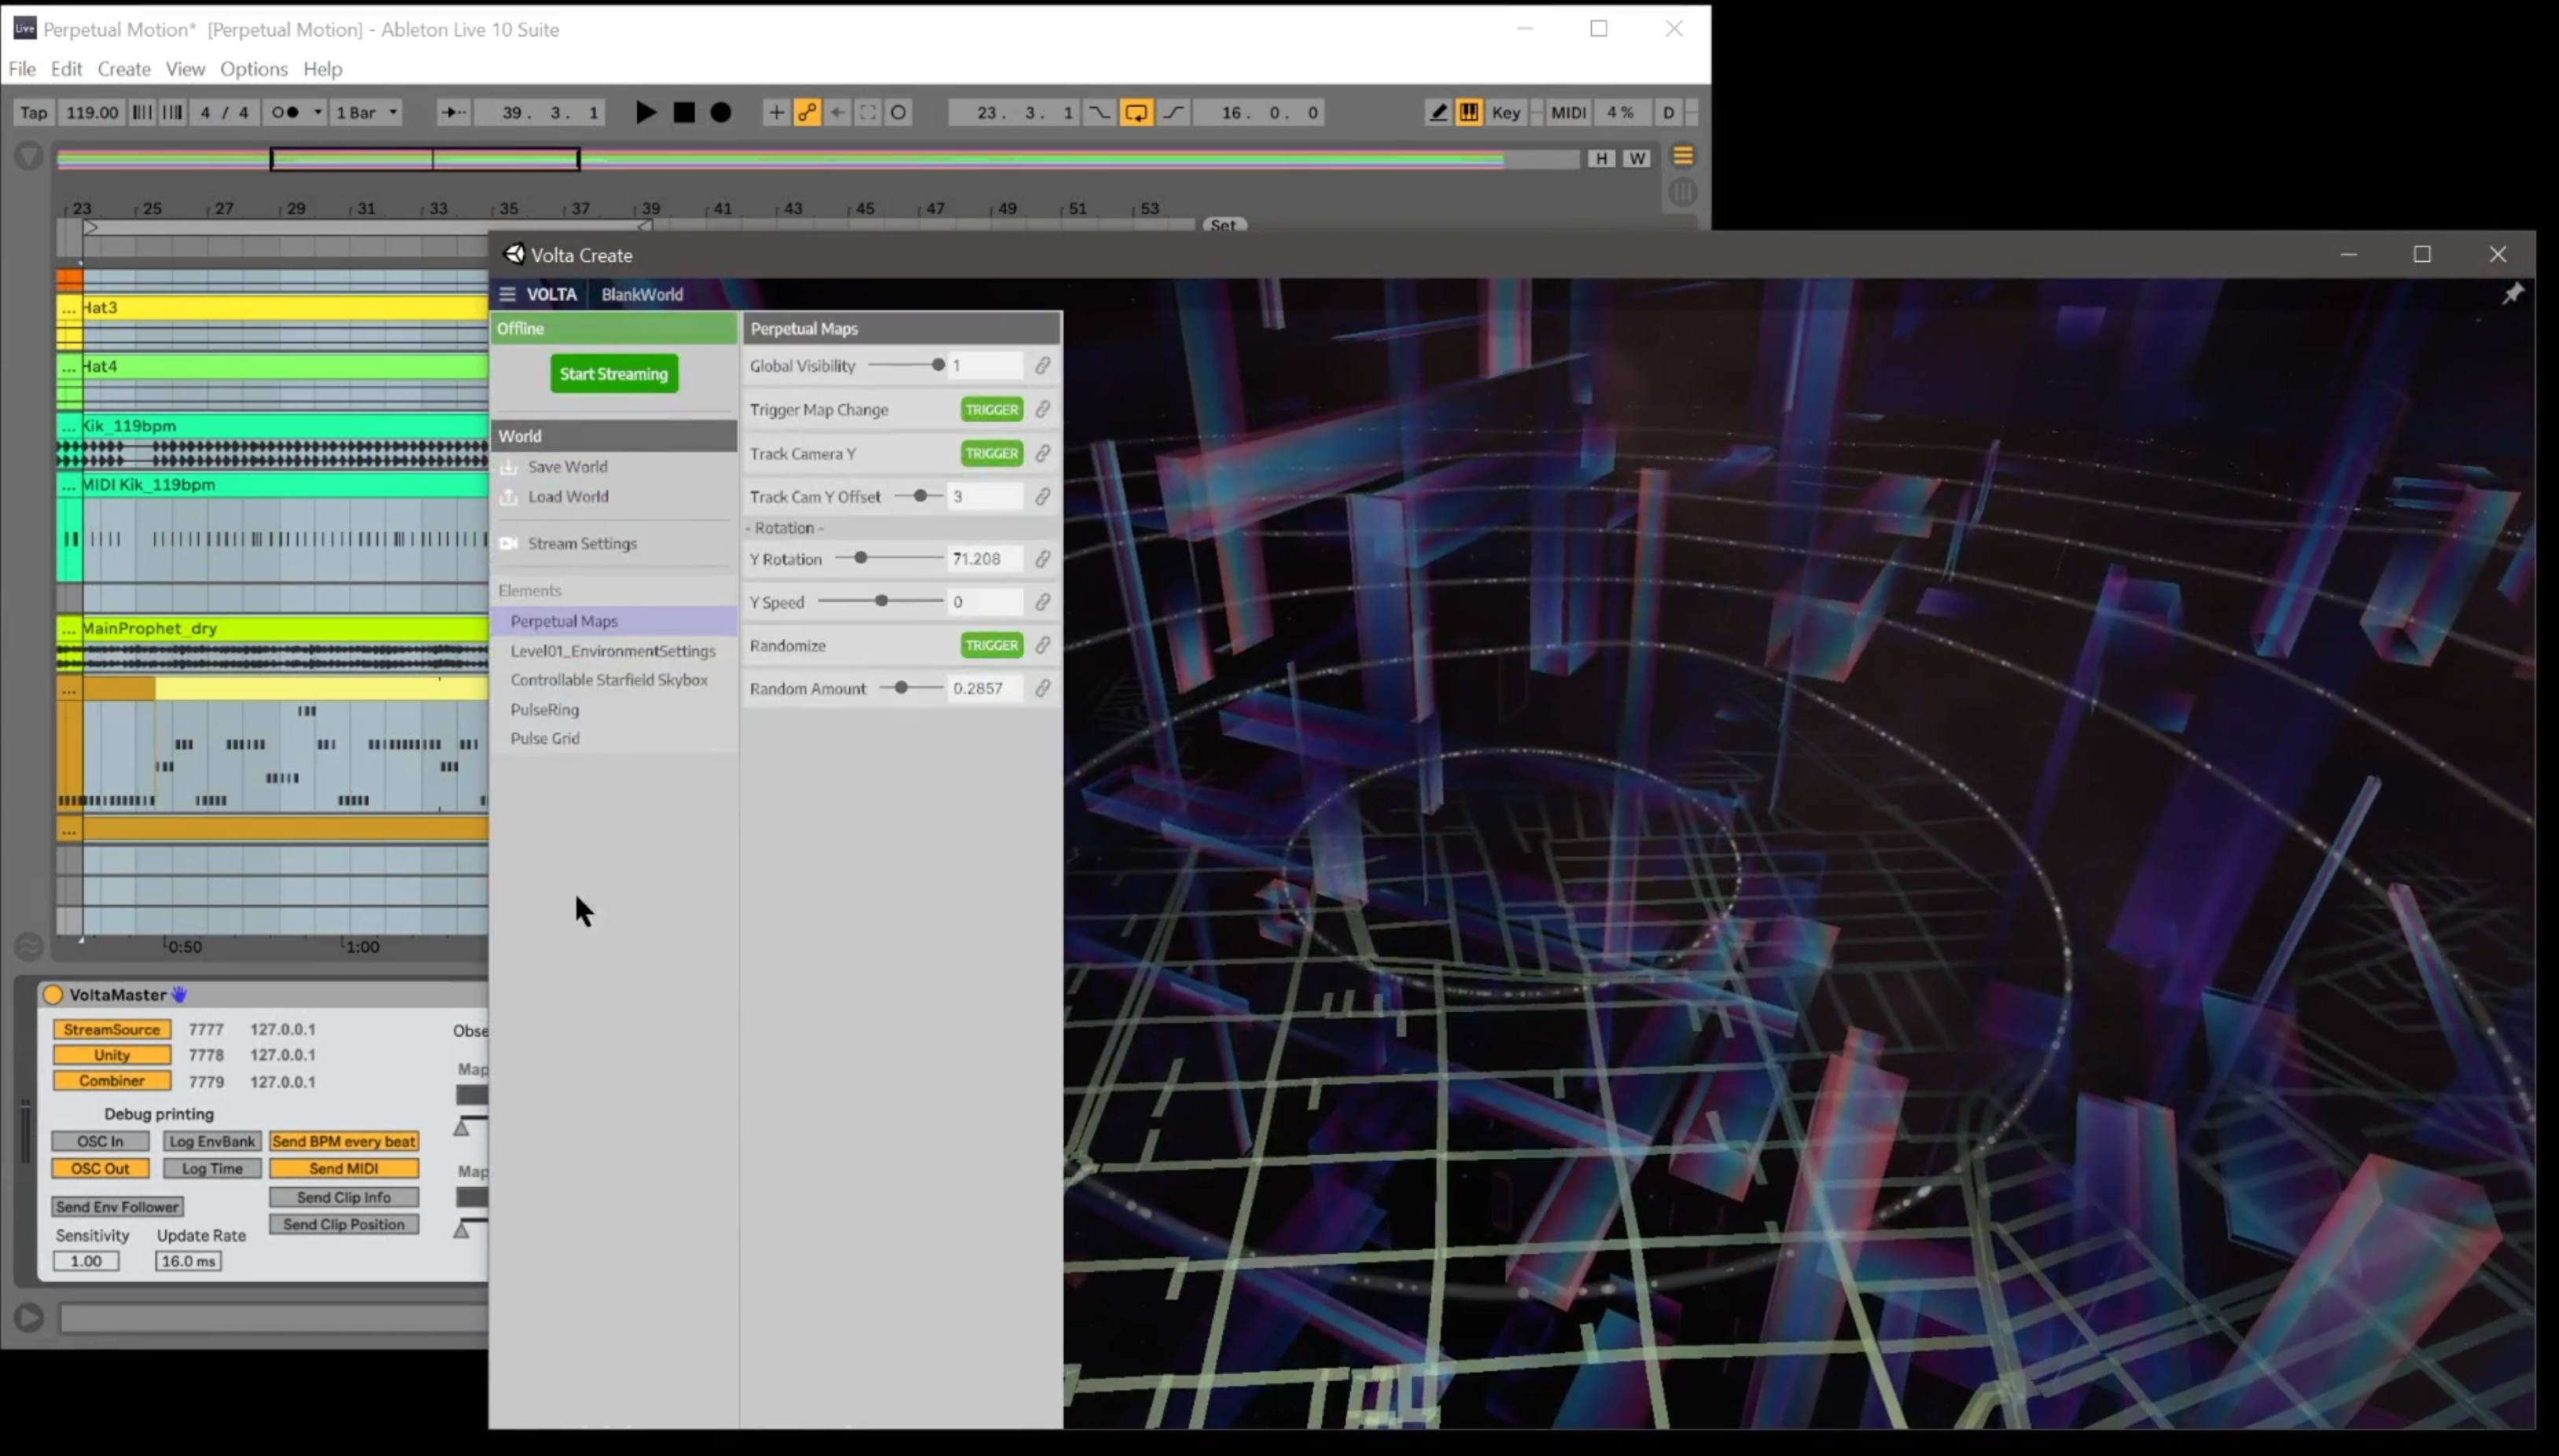Stop playback with the square Stop button
Image resolution: width=2559 pixels, height=1456 pixels.
point(684,113)
